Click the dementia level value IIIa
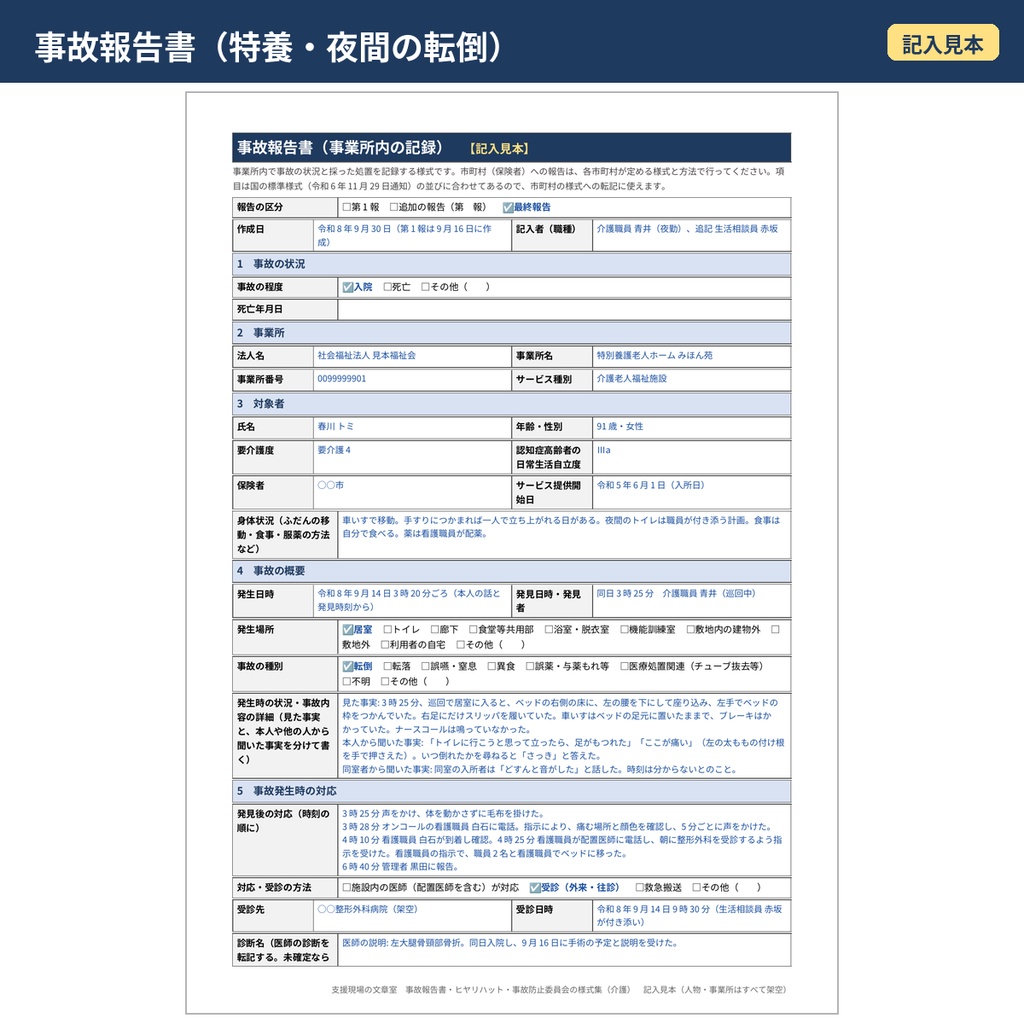This screenshot has width=1024, height=1024. 603,450
